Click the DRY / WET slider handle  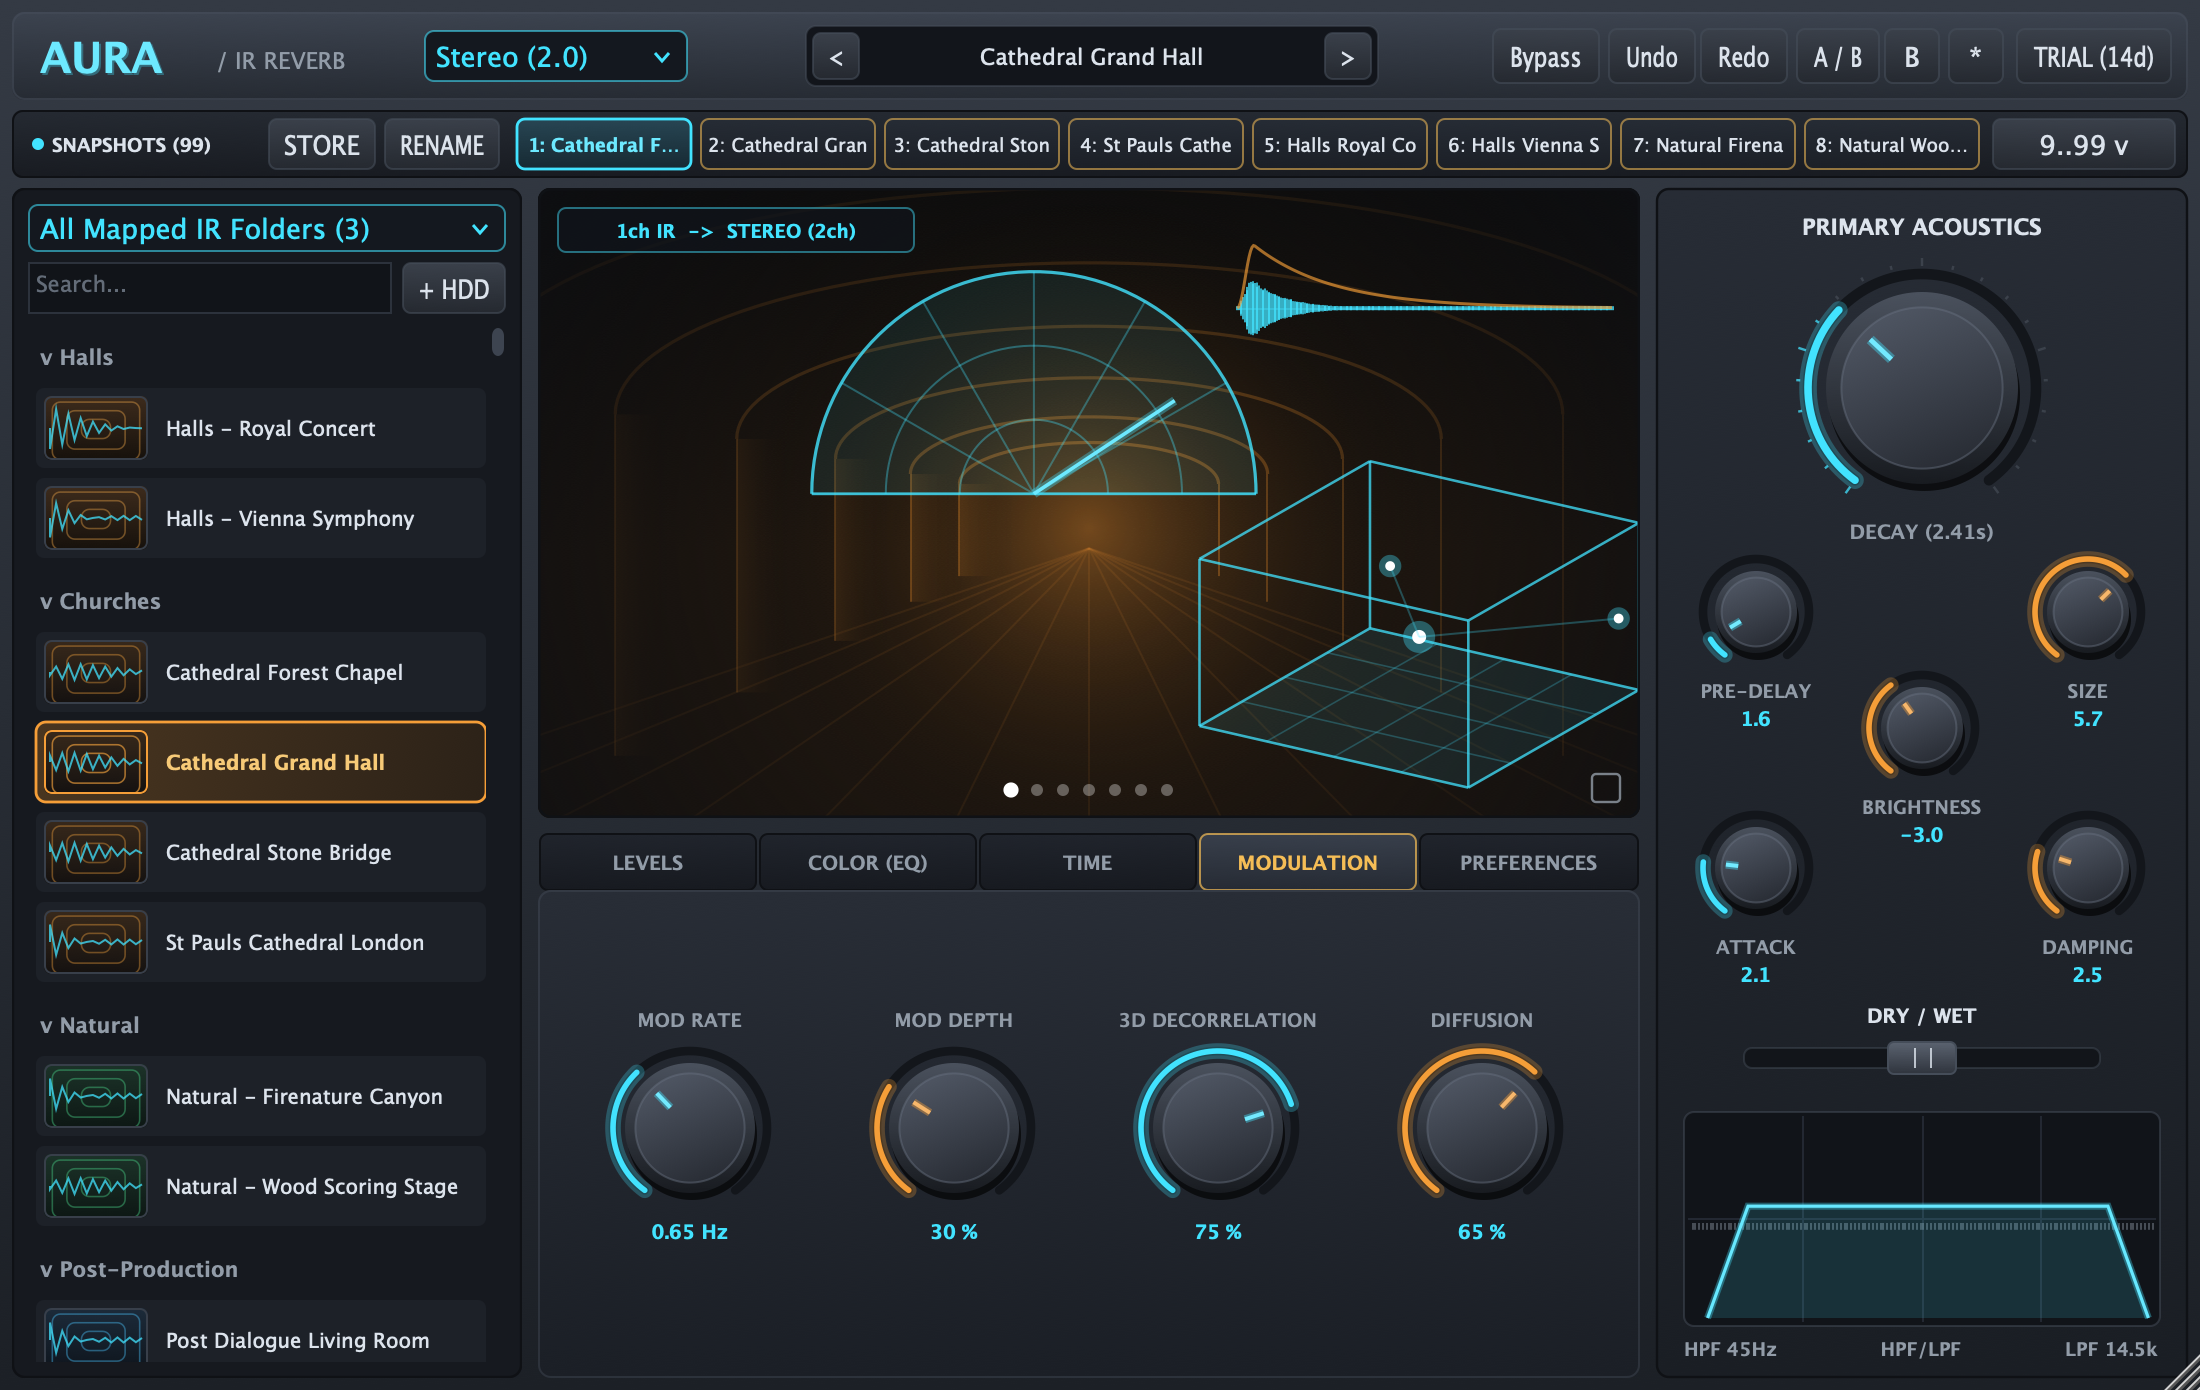[x=1921, y=1058]
